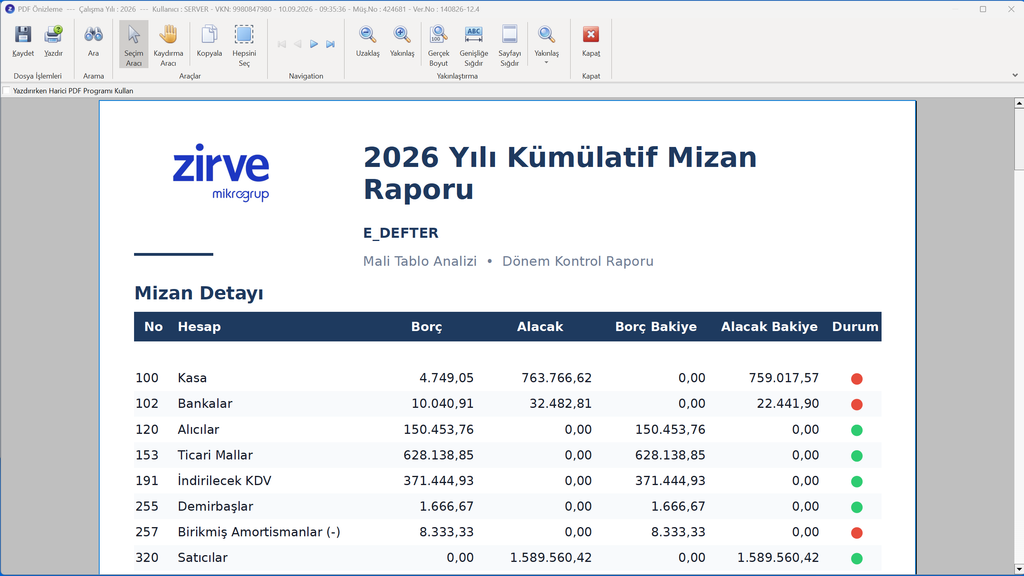Click Demirbaşlar borç value 1.666,67

pos(447,506)
